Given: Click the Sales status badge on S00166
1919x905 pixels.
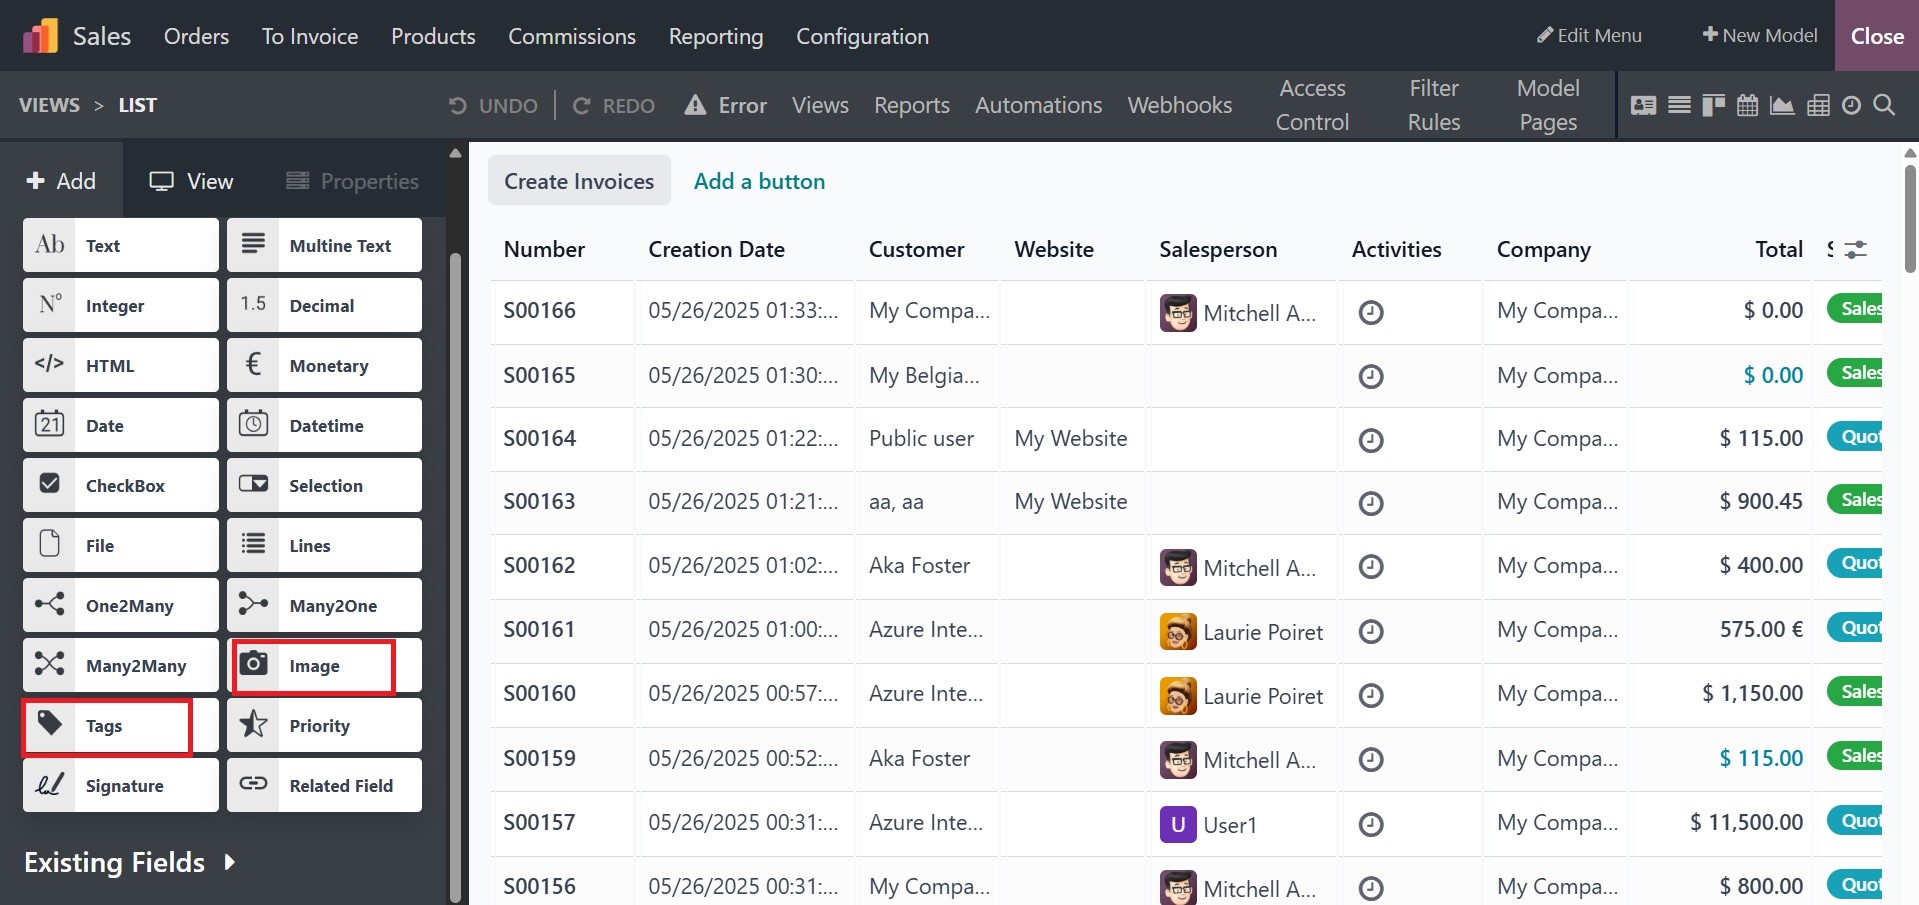Looking at the screenshot, I should pyautogui.click(x=1856, y=309).
